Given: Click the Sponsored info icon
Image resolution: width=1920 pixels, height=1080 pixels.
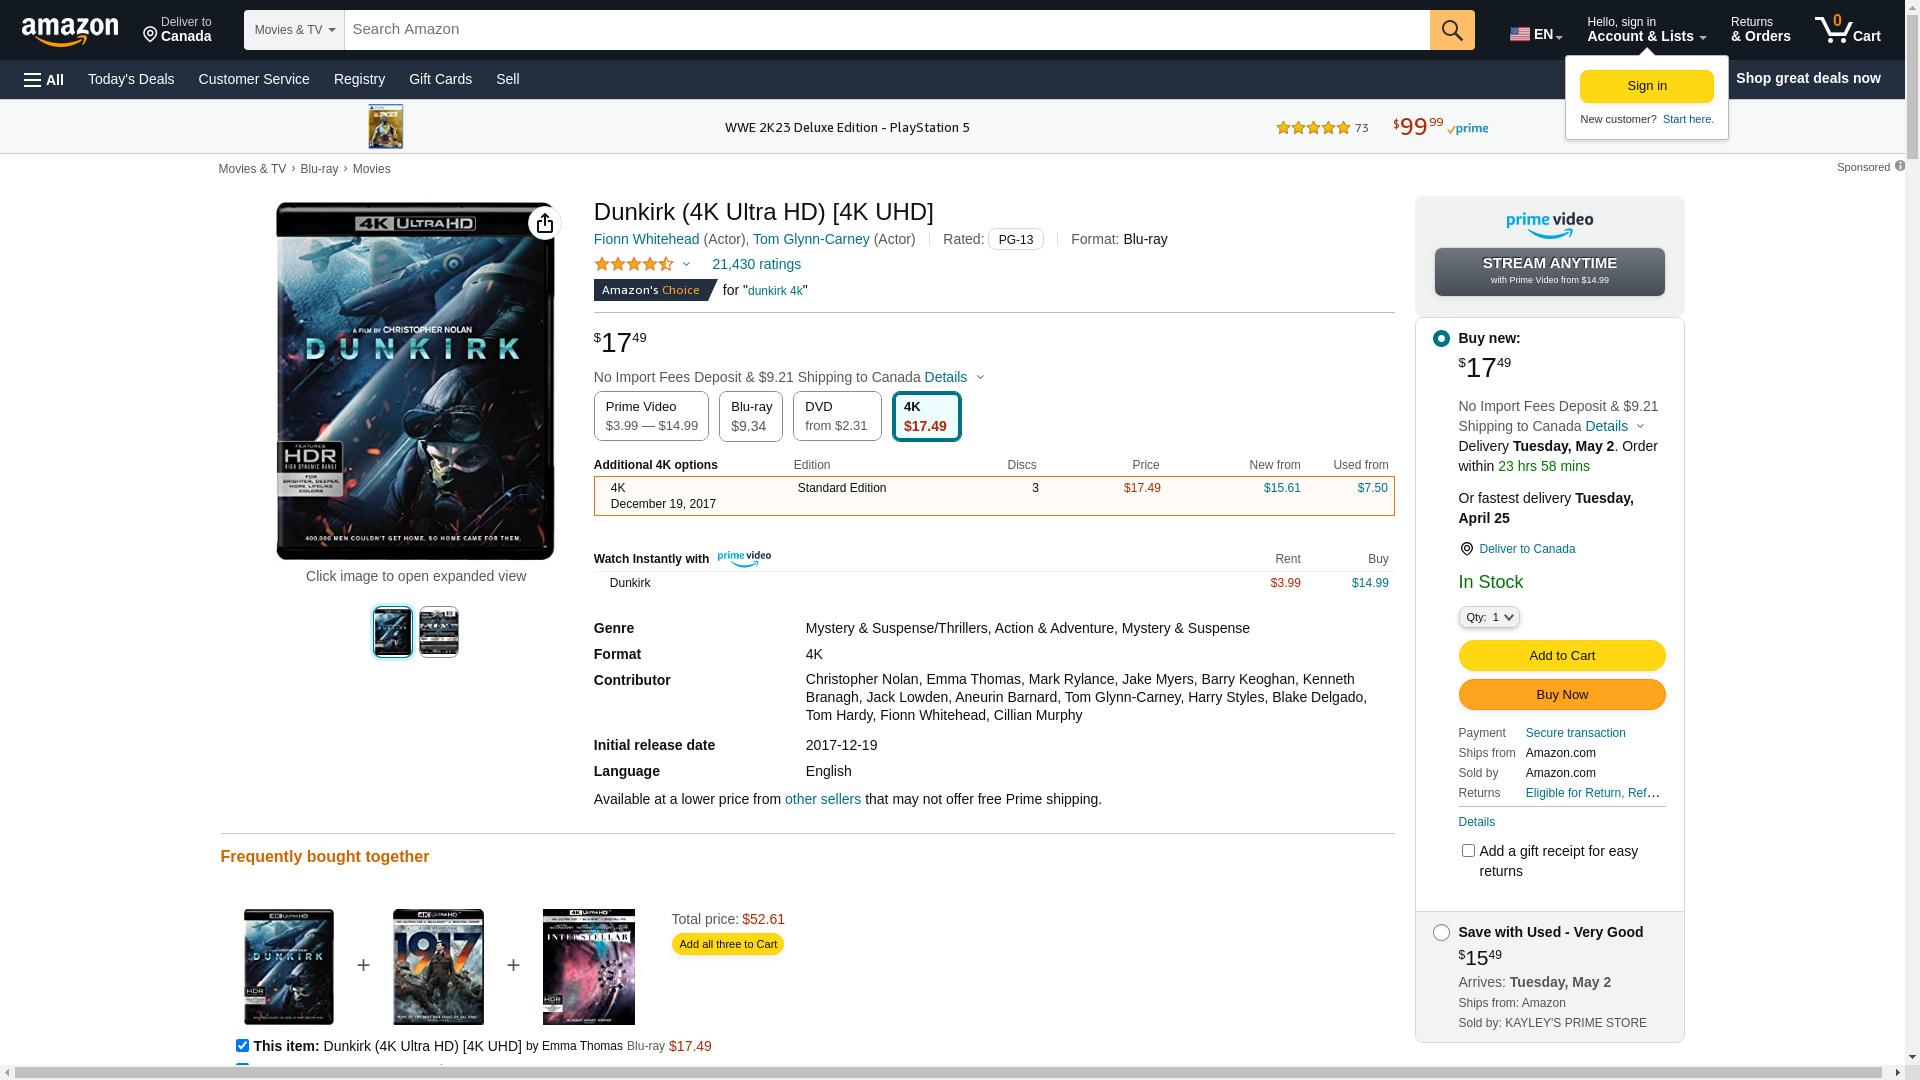Looking at the screenshot, I should point(1899,166).
